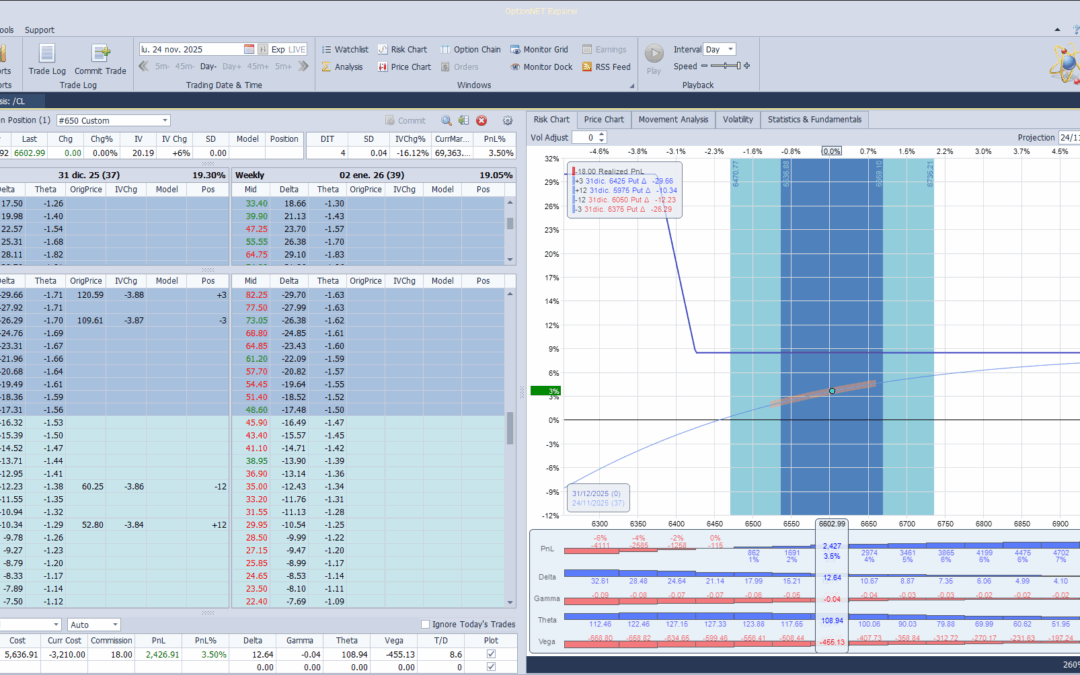
Task: Click the green table icon beside magnifier
Action: [464, 121]
